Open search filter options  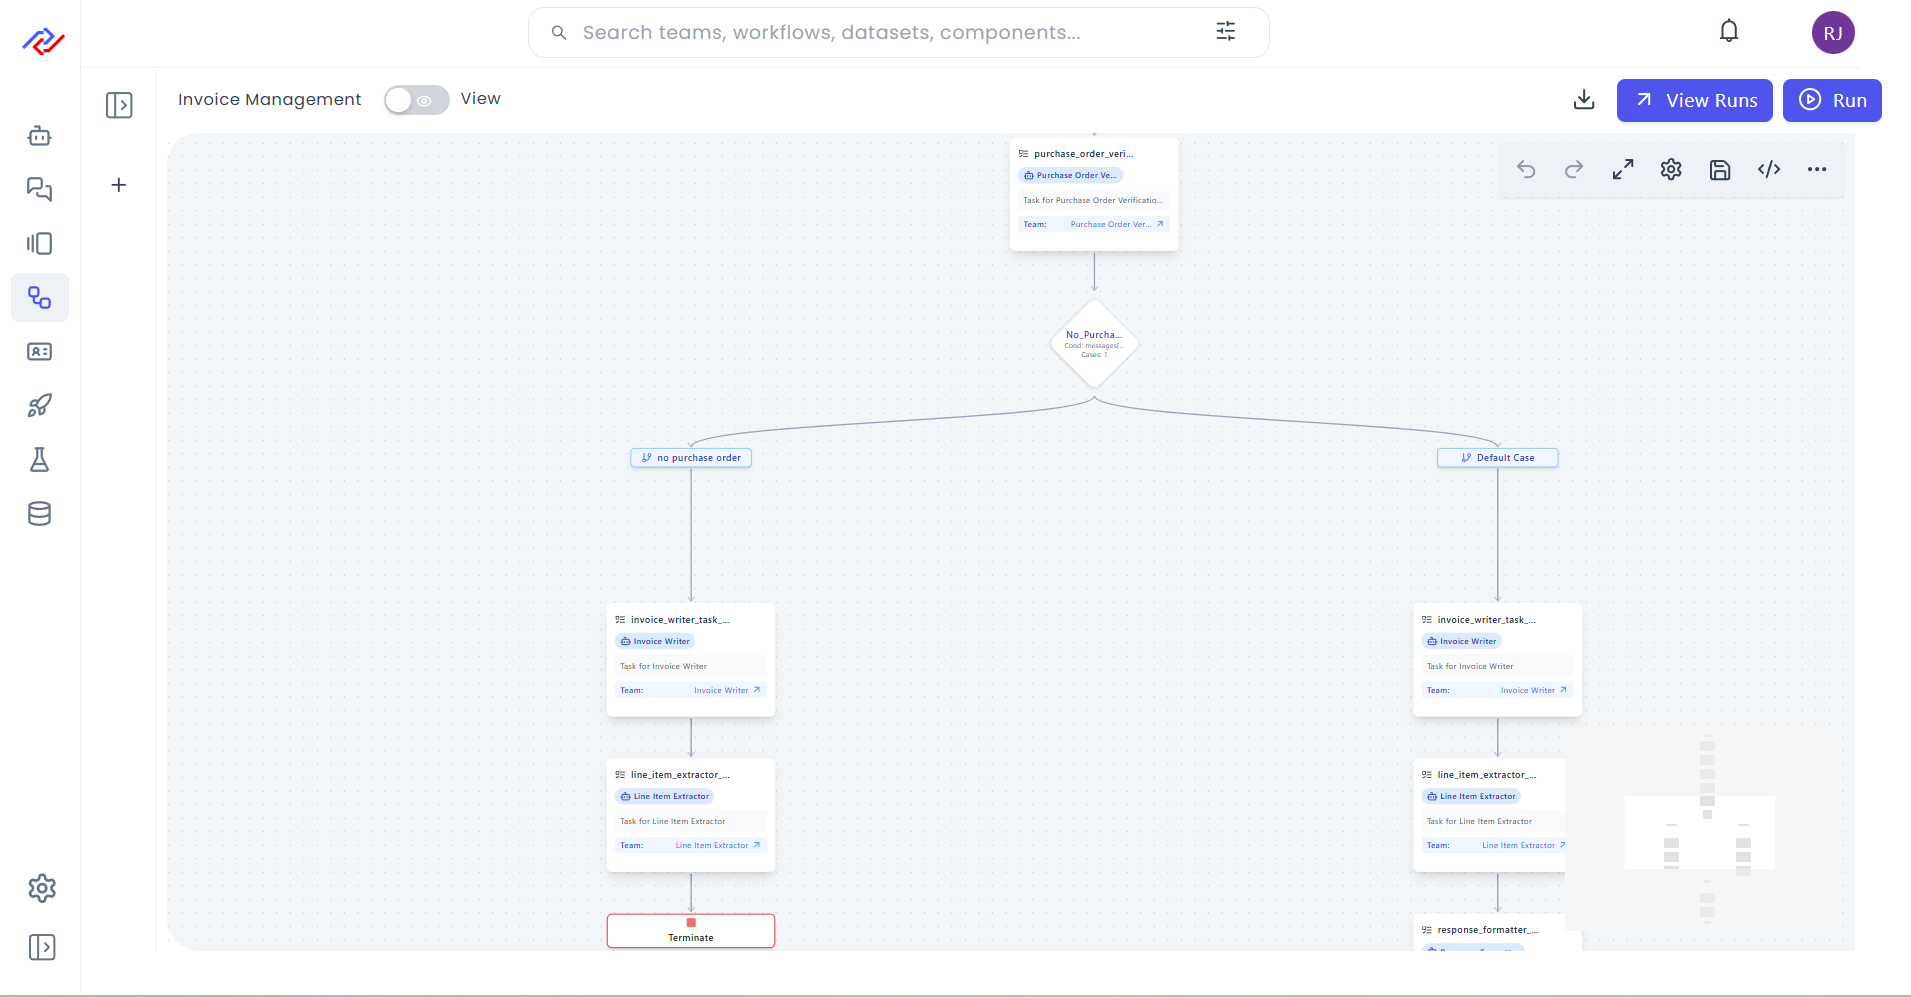point(1226,32)
